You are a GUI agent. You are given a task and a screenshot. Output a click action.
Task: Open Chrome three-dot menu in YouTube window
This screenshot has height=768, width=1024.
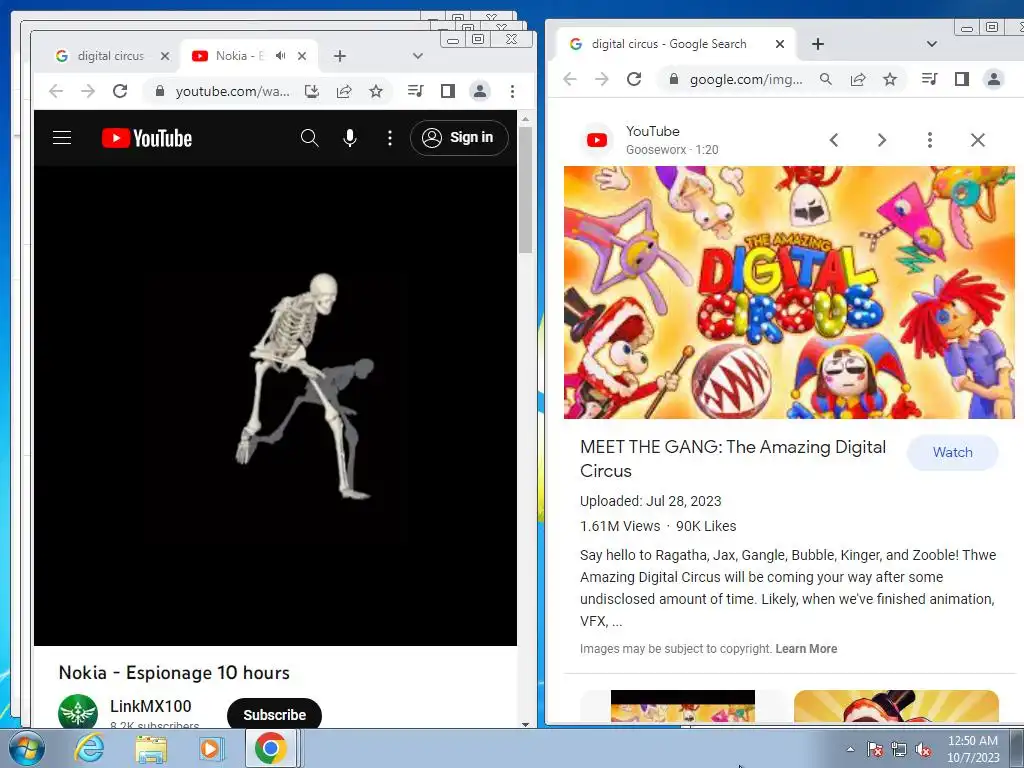coord(513,91)
